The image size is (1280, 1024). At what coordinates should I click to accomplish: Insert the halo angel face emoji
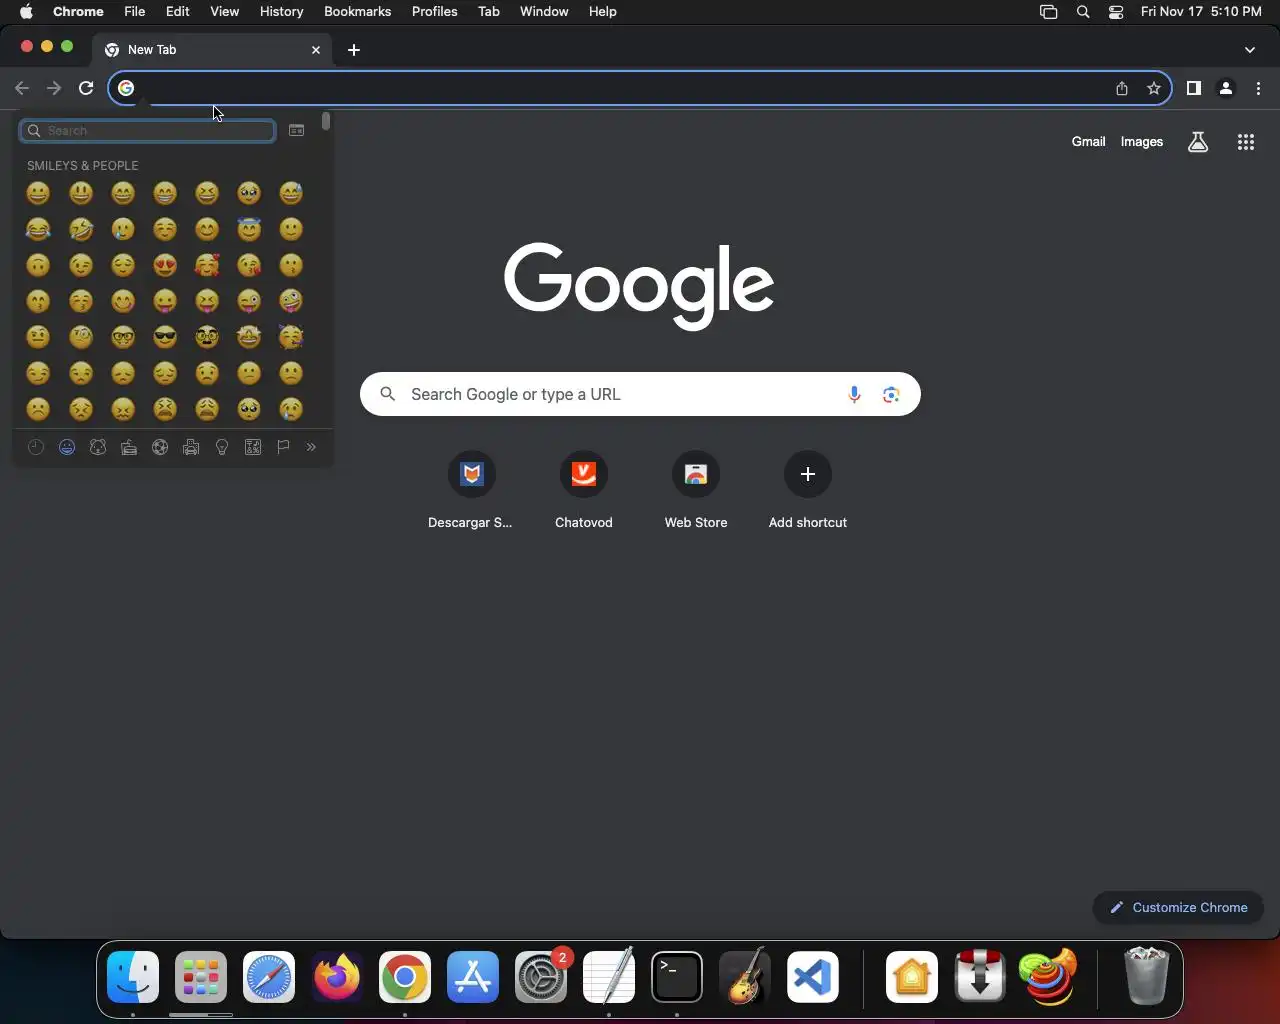coord(249,229)
